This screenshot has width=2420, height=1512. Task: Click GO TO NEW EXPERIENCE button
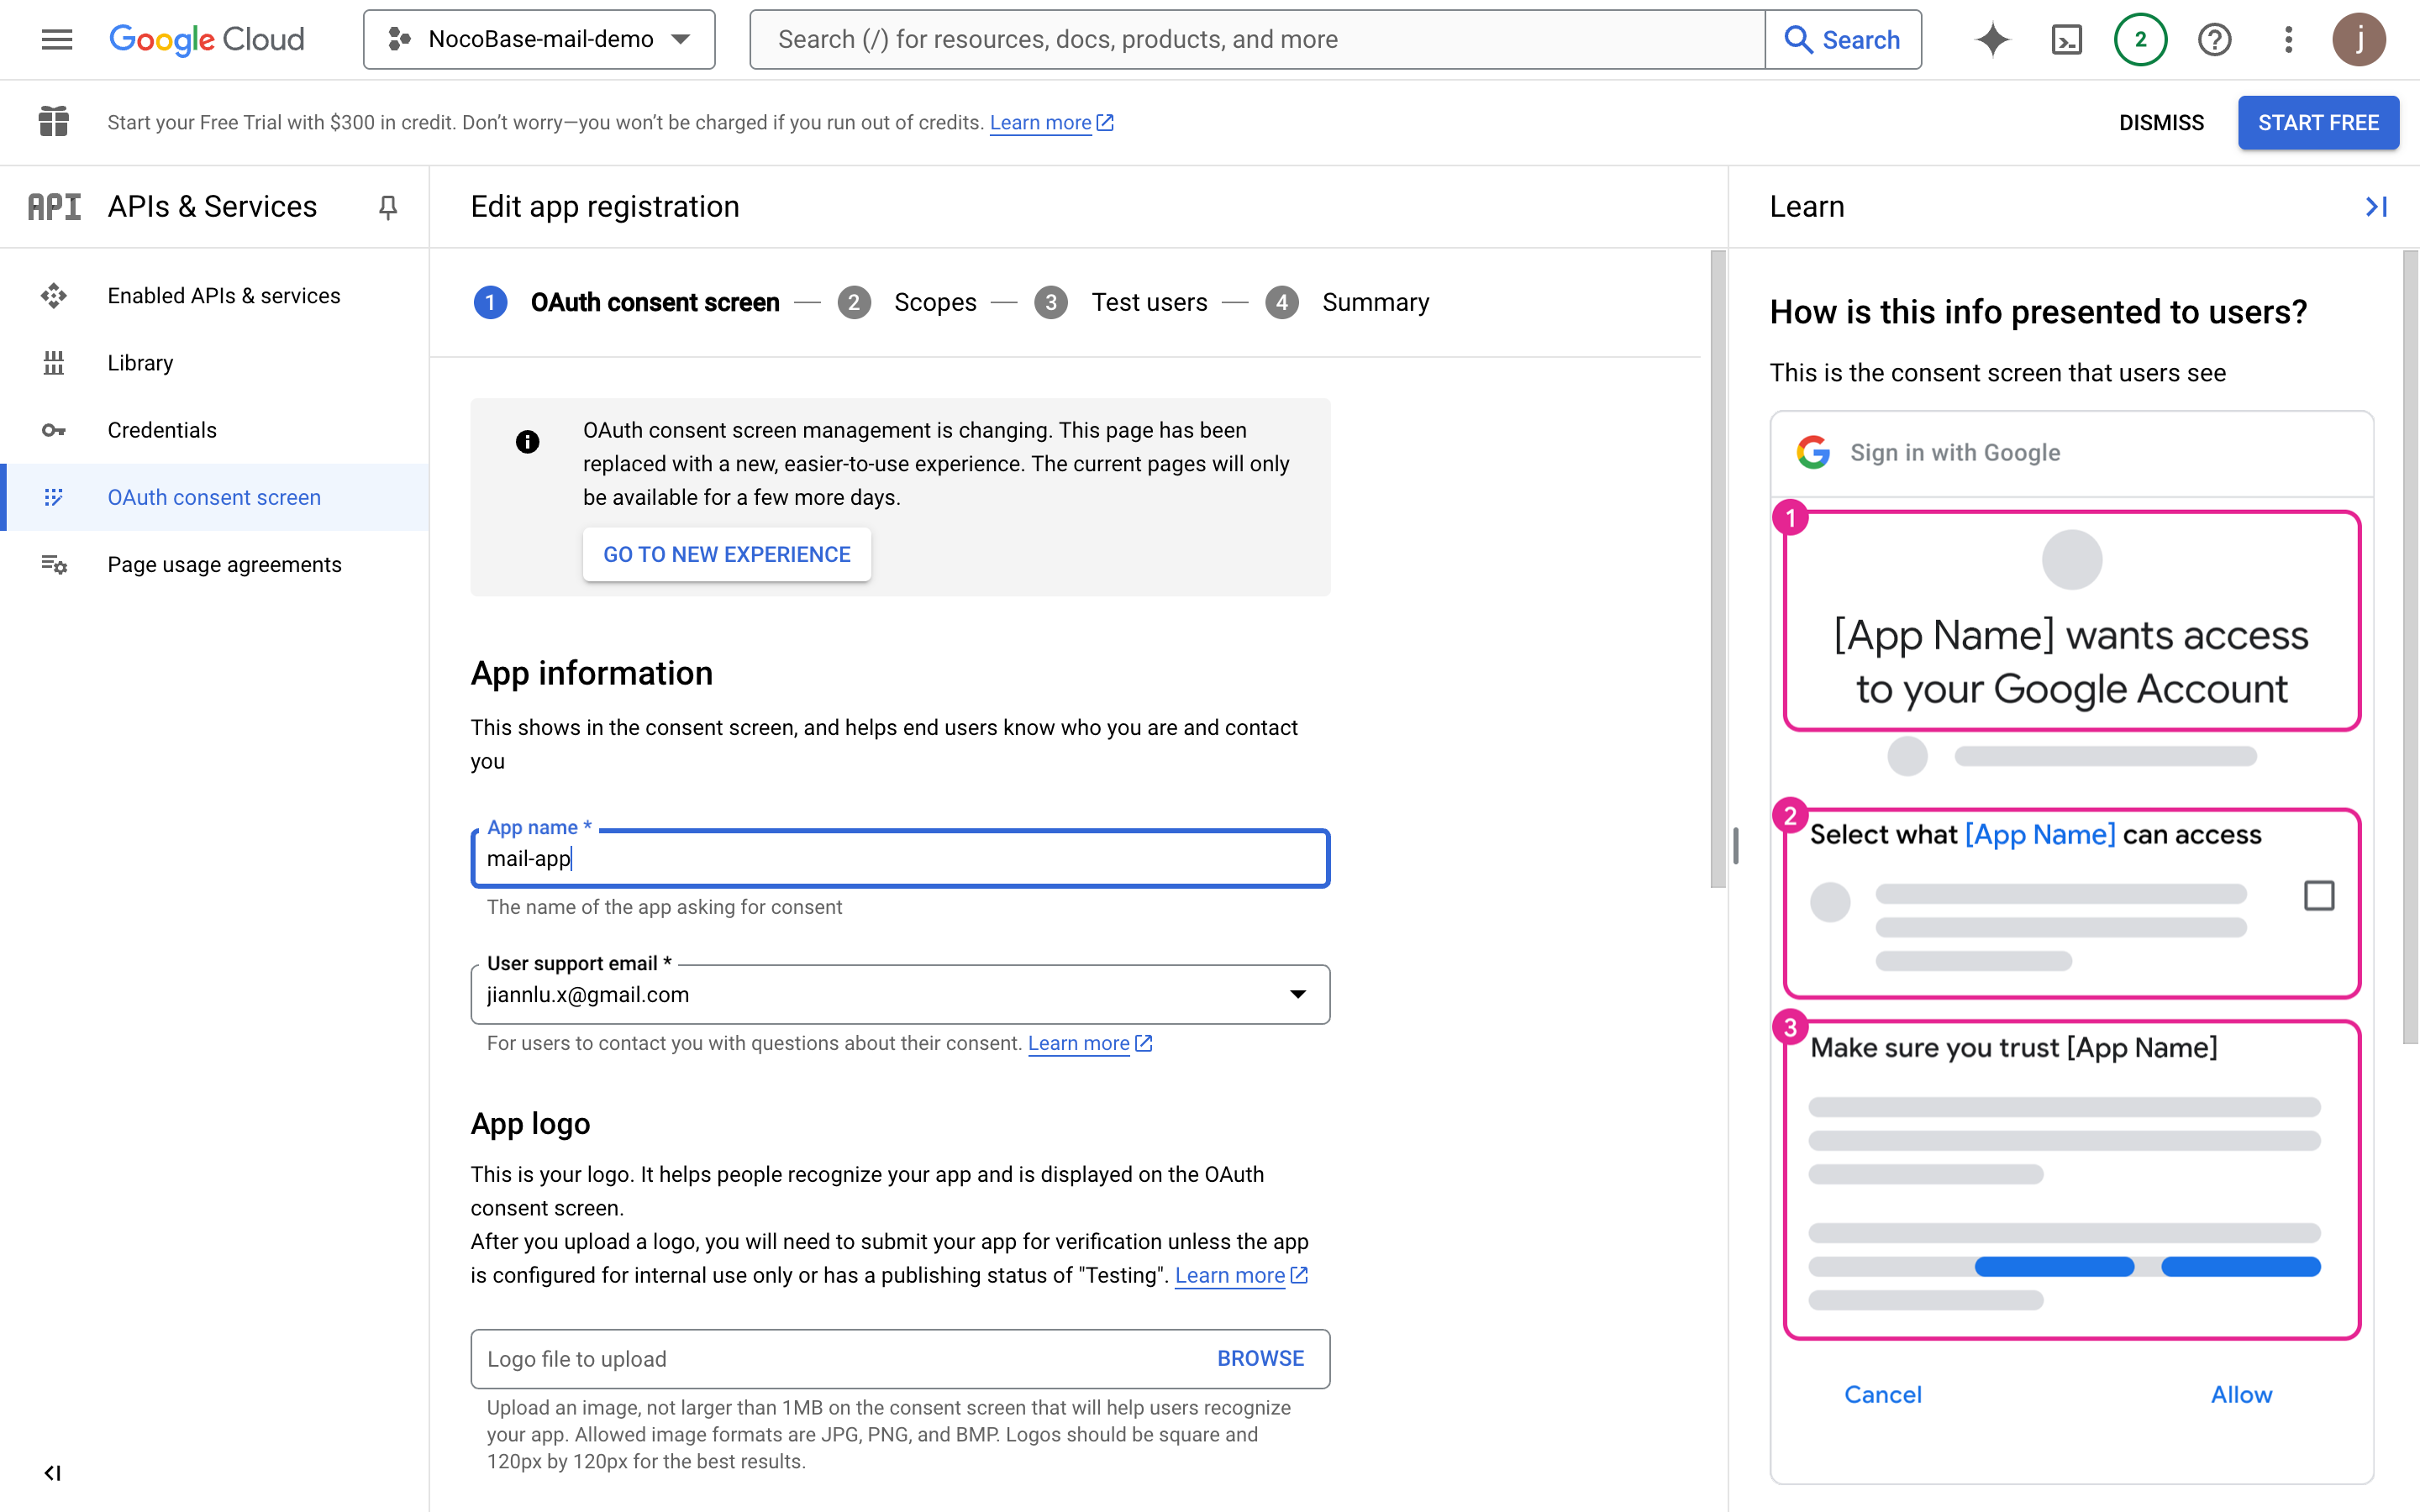[727, 554]
